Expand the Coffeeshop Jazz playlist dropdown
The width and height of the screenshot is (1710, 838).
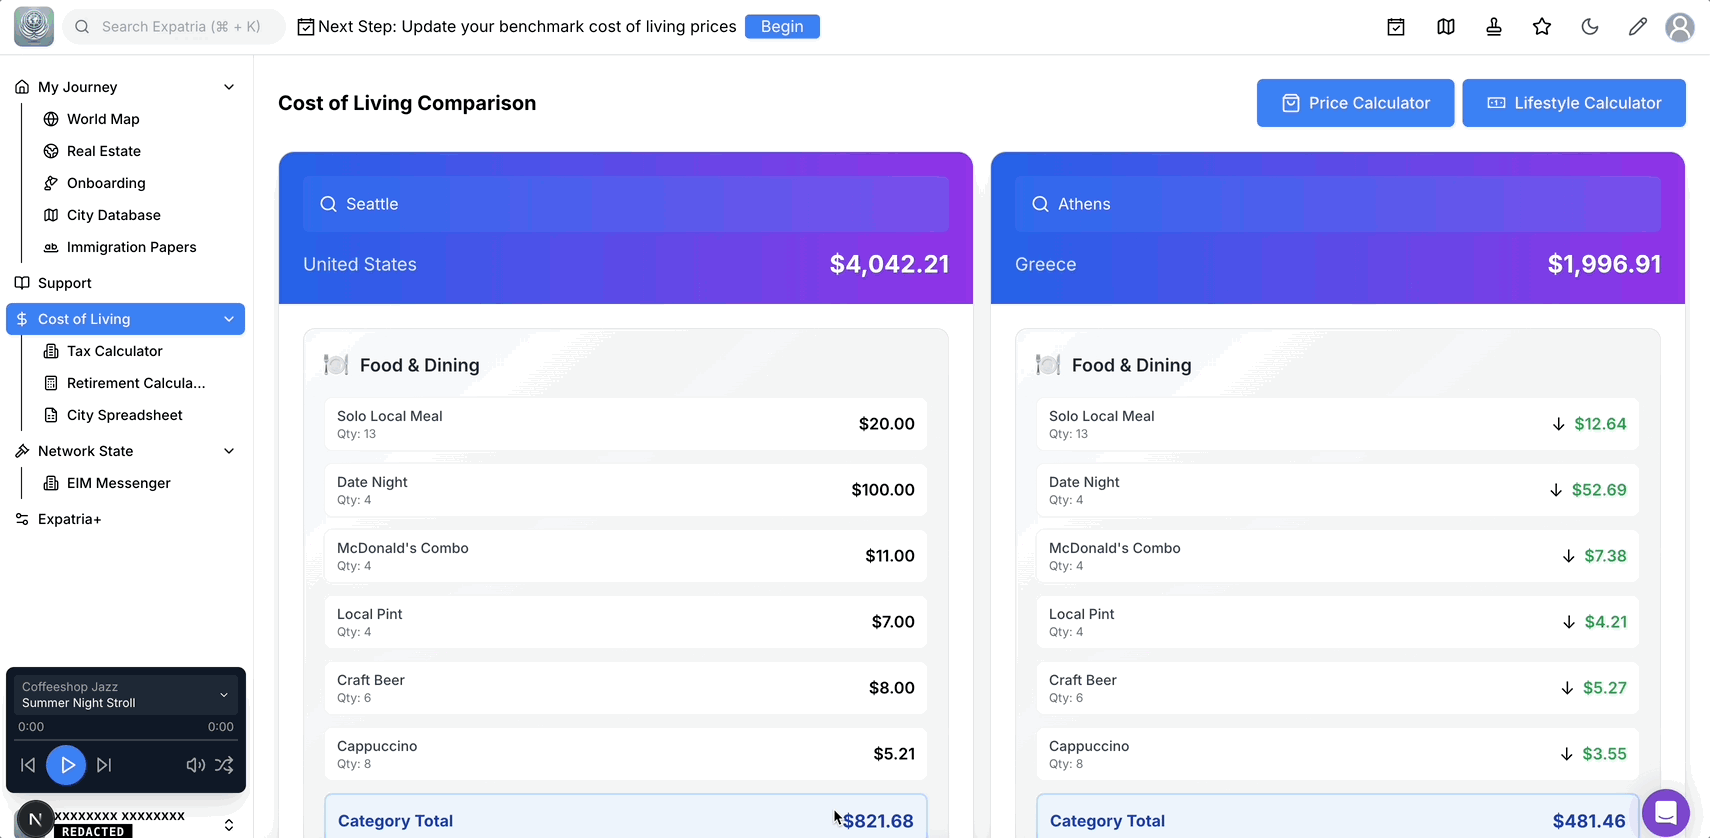click(224, 695)
